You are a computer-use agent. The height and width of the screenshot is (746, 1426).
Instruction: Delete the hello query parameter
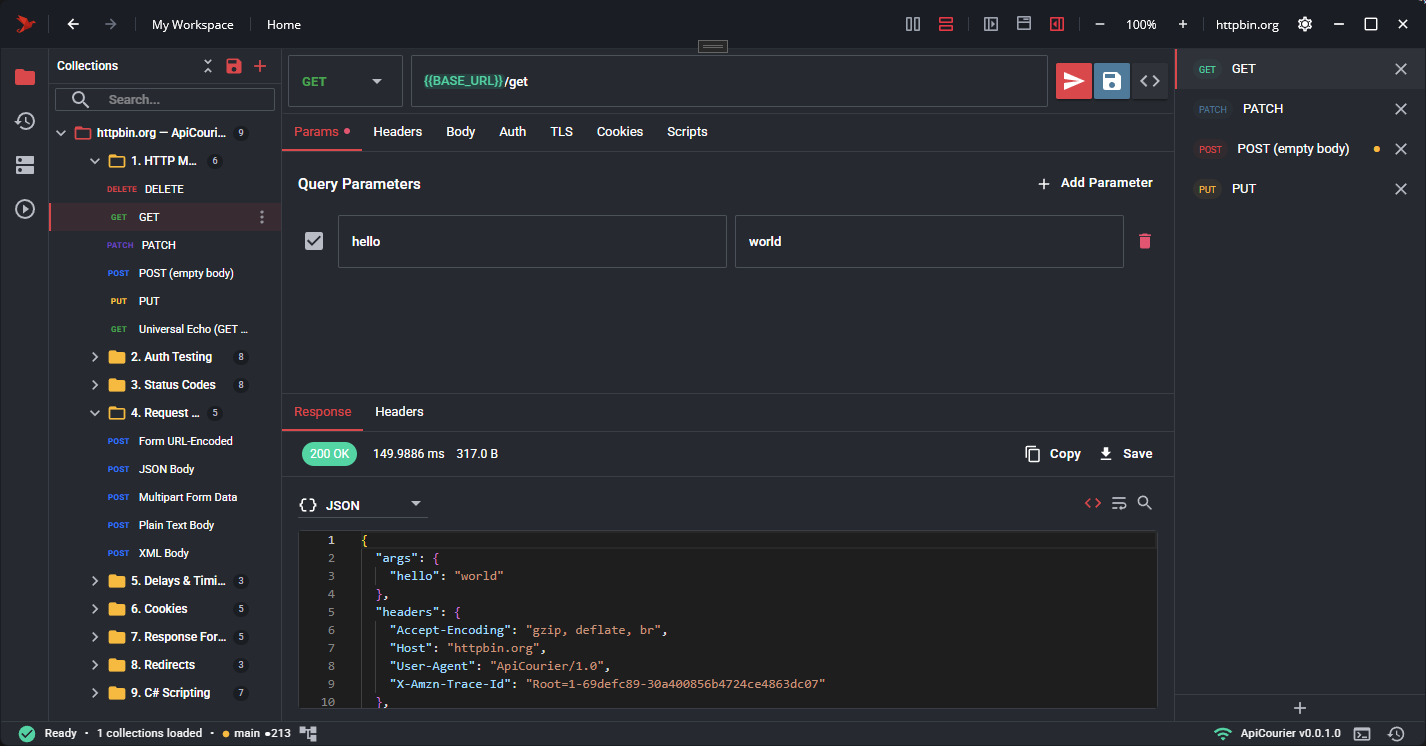click(1145, 241)
